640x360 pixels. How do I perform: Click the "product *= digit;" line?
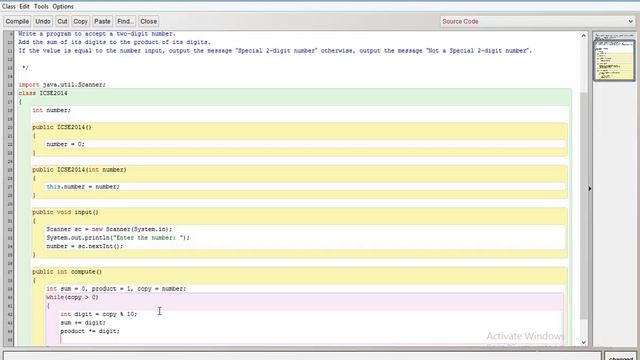pyautogui.click(x=90, y=331)
